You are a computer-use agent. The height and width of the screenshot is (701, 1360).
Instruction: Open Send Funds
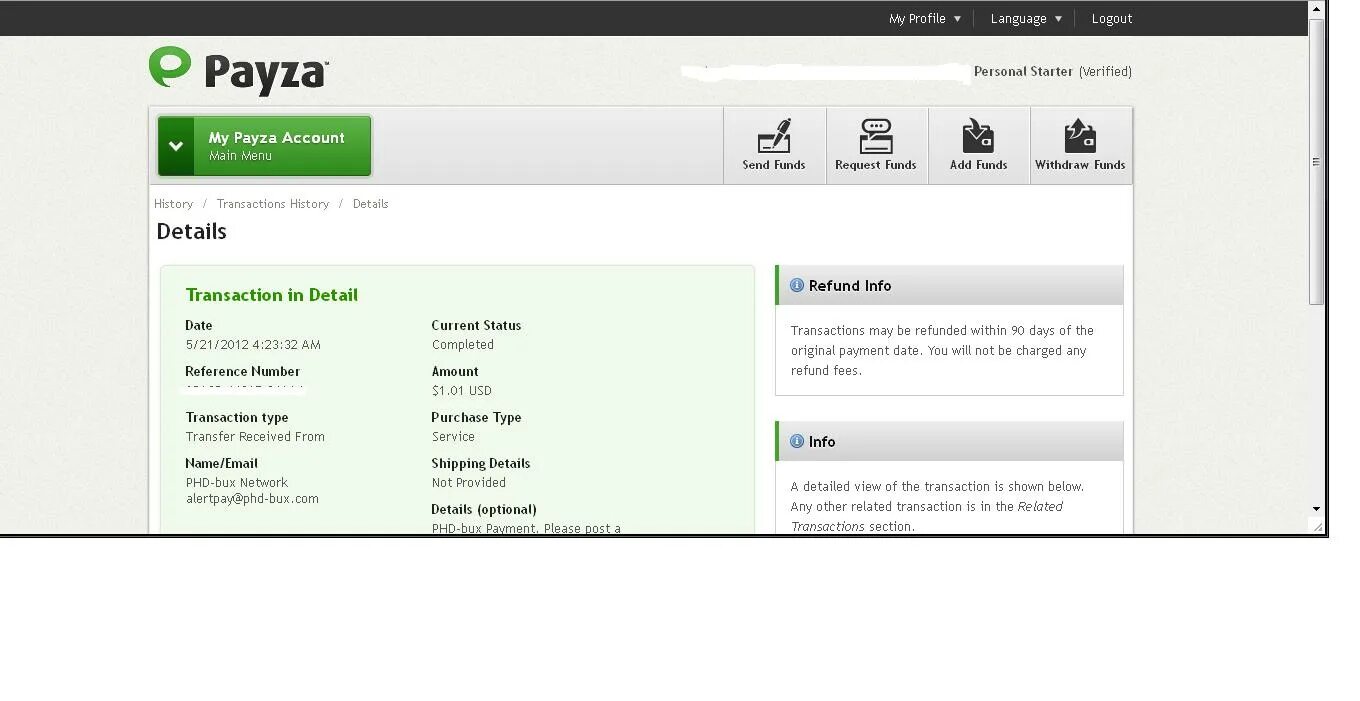(x=774, y=146)
